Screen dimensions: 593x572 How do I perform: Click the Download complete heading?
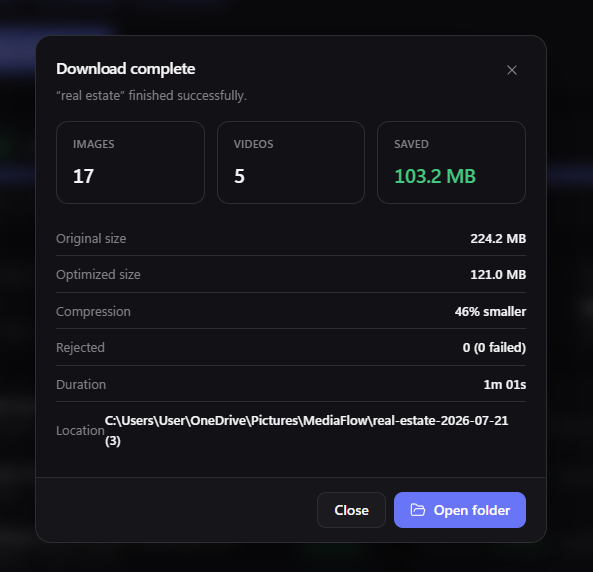click(x=126, y=69)
